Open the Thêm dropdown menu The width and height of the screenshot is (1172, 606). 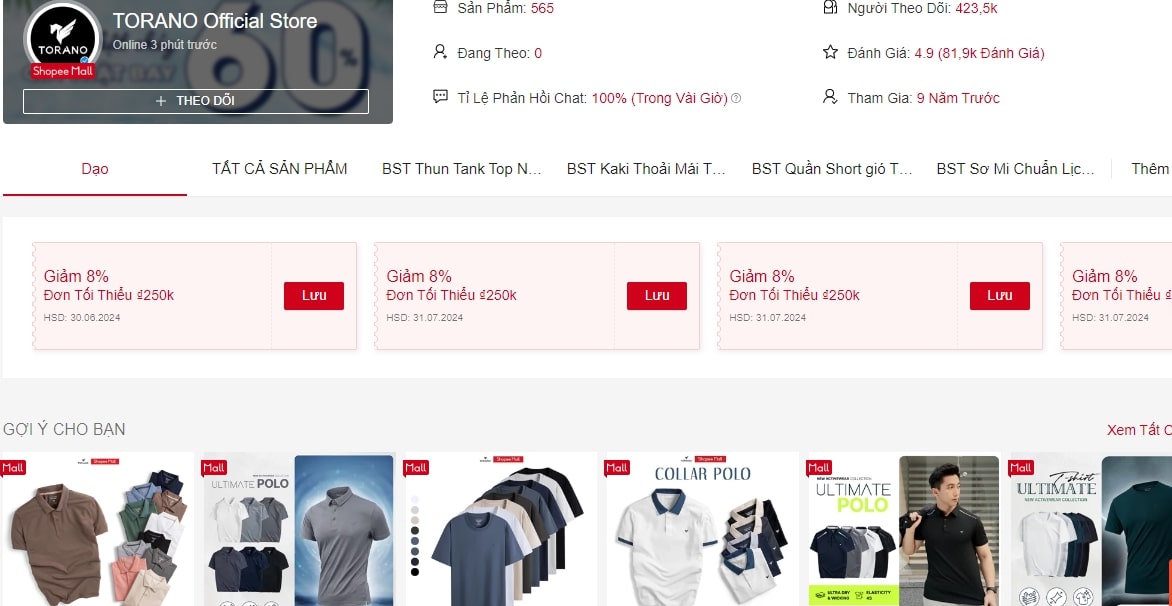point(1150,169)
